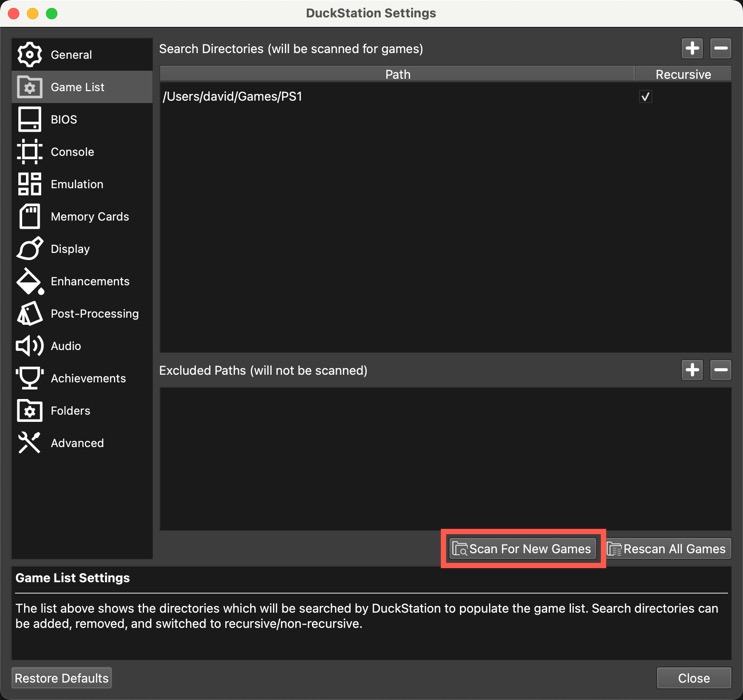Click Rescan All Games button

(668, 548)
